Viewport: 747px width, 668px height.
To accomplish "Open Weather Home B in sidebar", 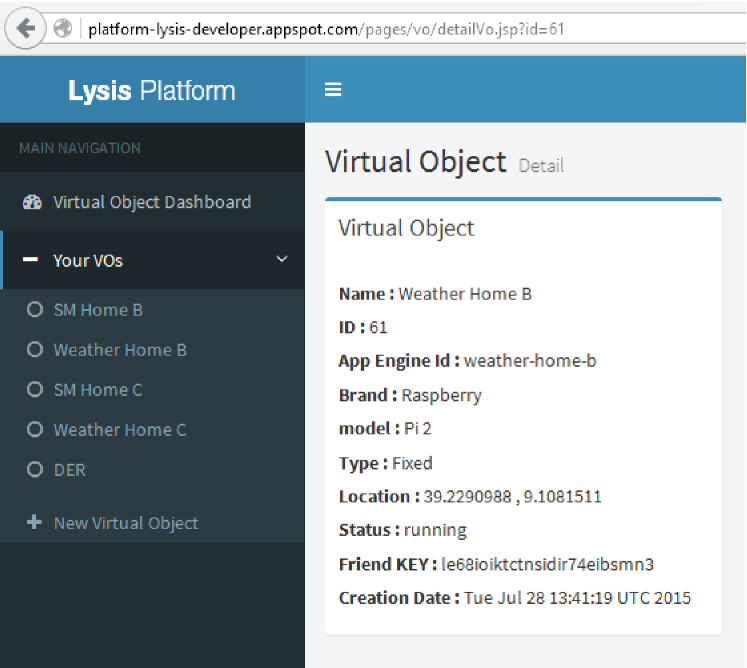I will coord(120,350).
